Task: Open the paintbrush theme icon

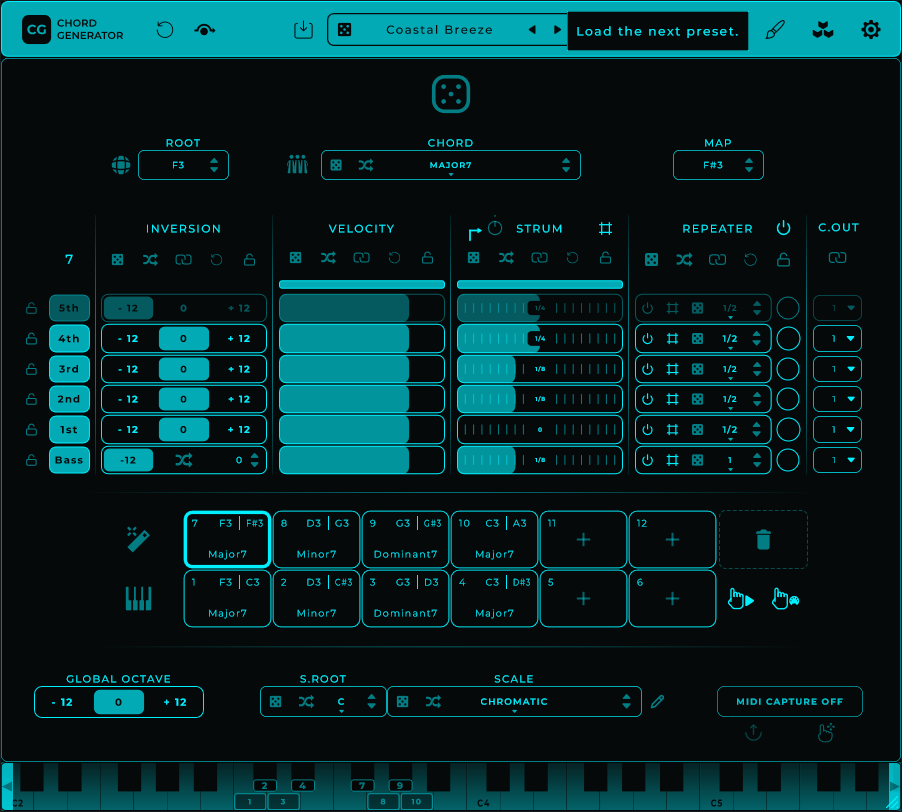Action: [x=775, y=30]
